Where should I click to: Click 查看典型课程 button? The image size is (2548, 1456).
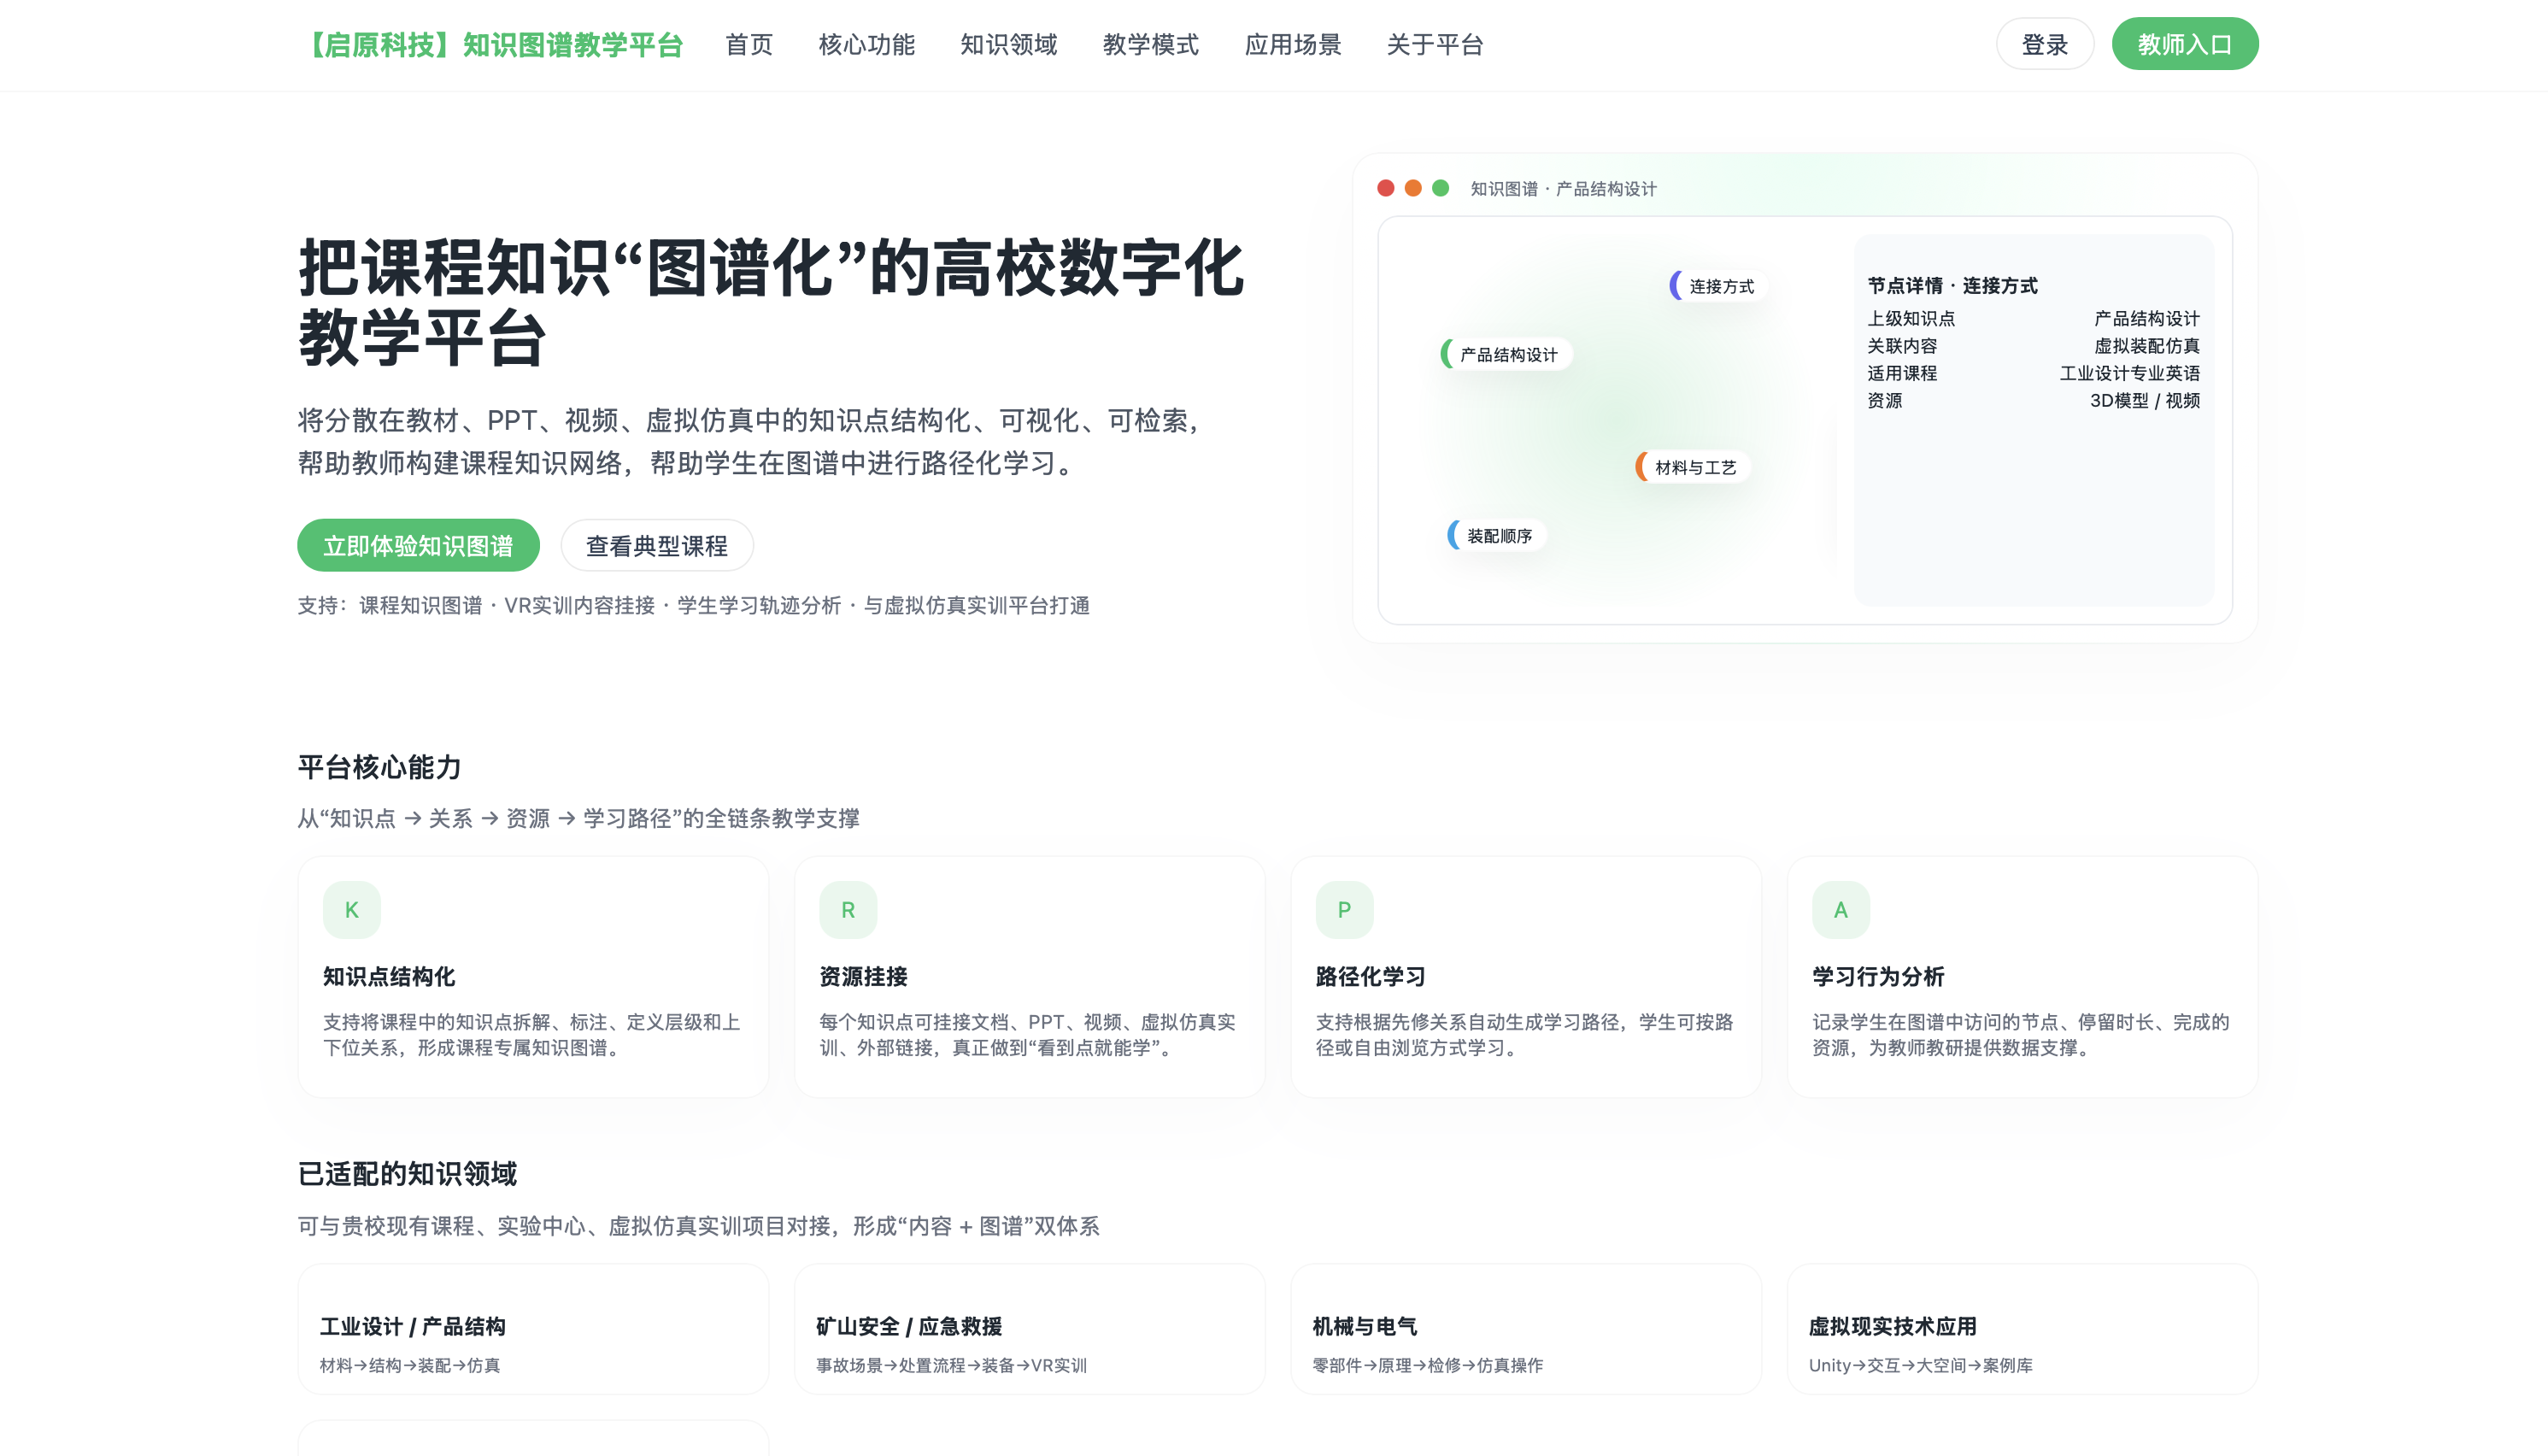pos(656,545)
